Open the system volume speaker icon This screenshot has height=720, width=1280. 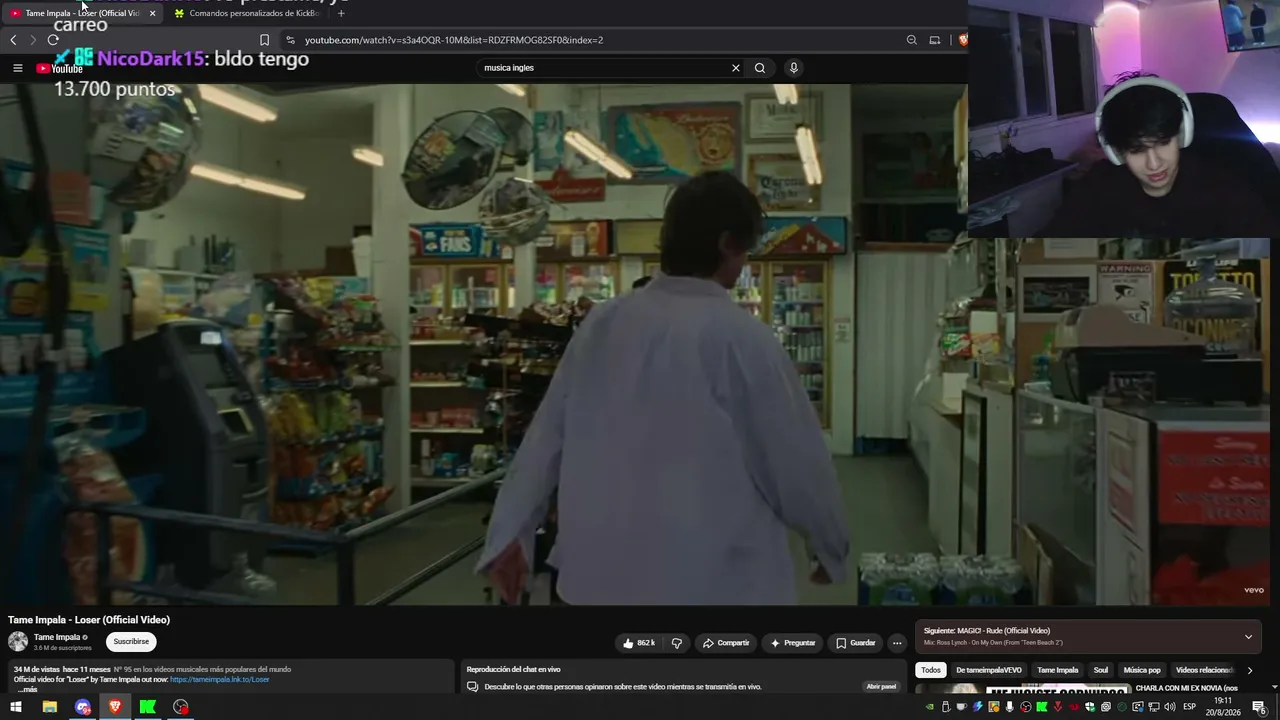tap(1169, 707)
